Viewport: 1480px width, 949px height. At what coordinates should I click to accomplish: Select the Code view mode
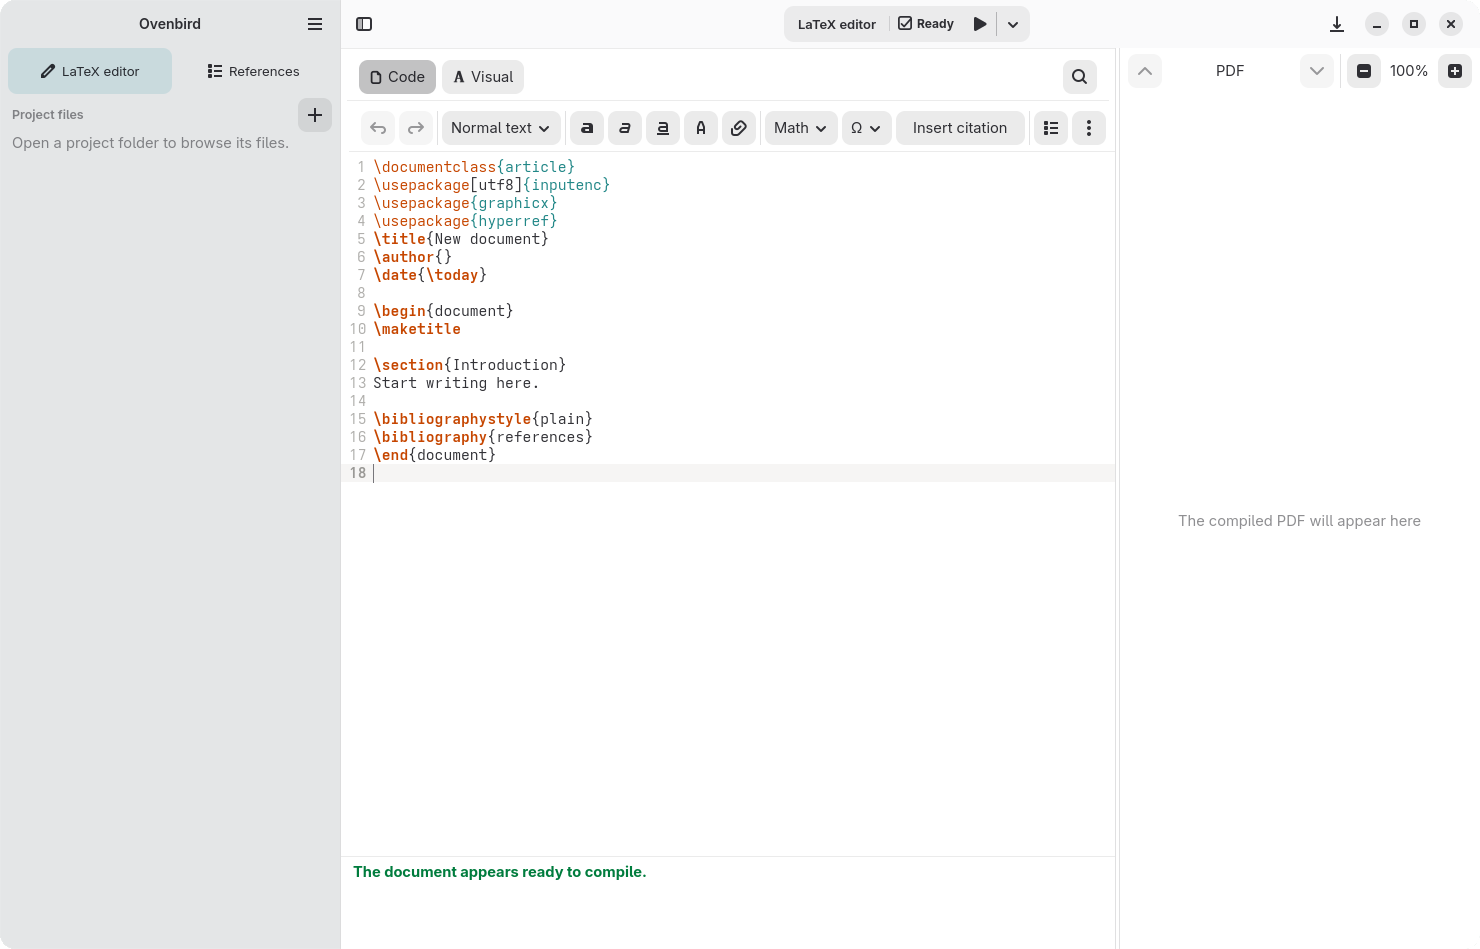(398, 77)
